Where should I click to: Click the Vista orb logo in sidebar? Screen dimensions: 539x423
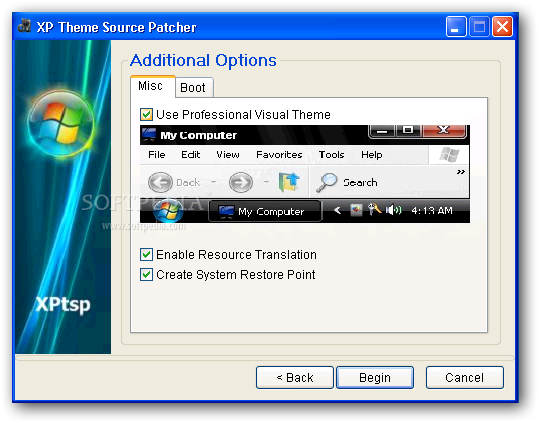pyautogui.click(x=60, y=125)
